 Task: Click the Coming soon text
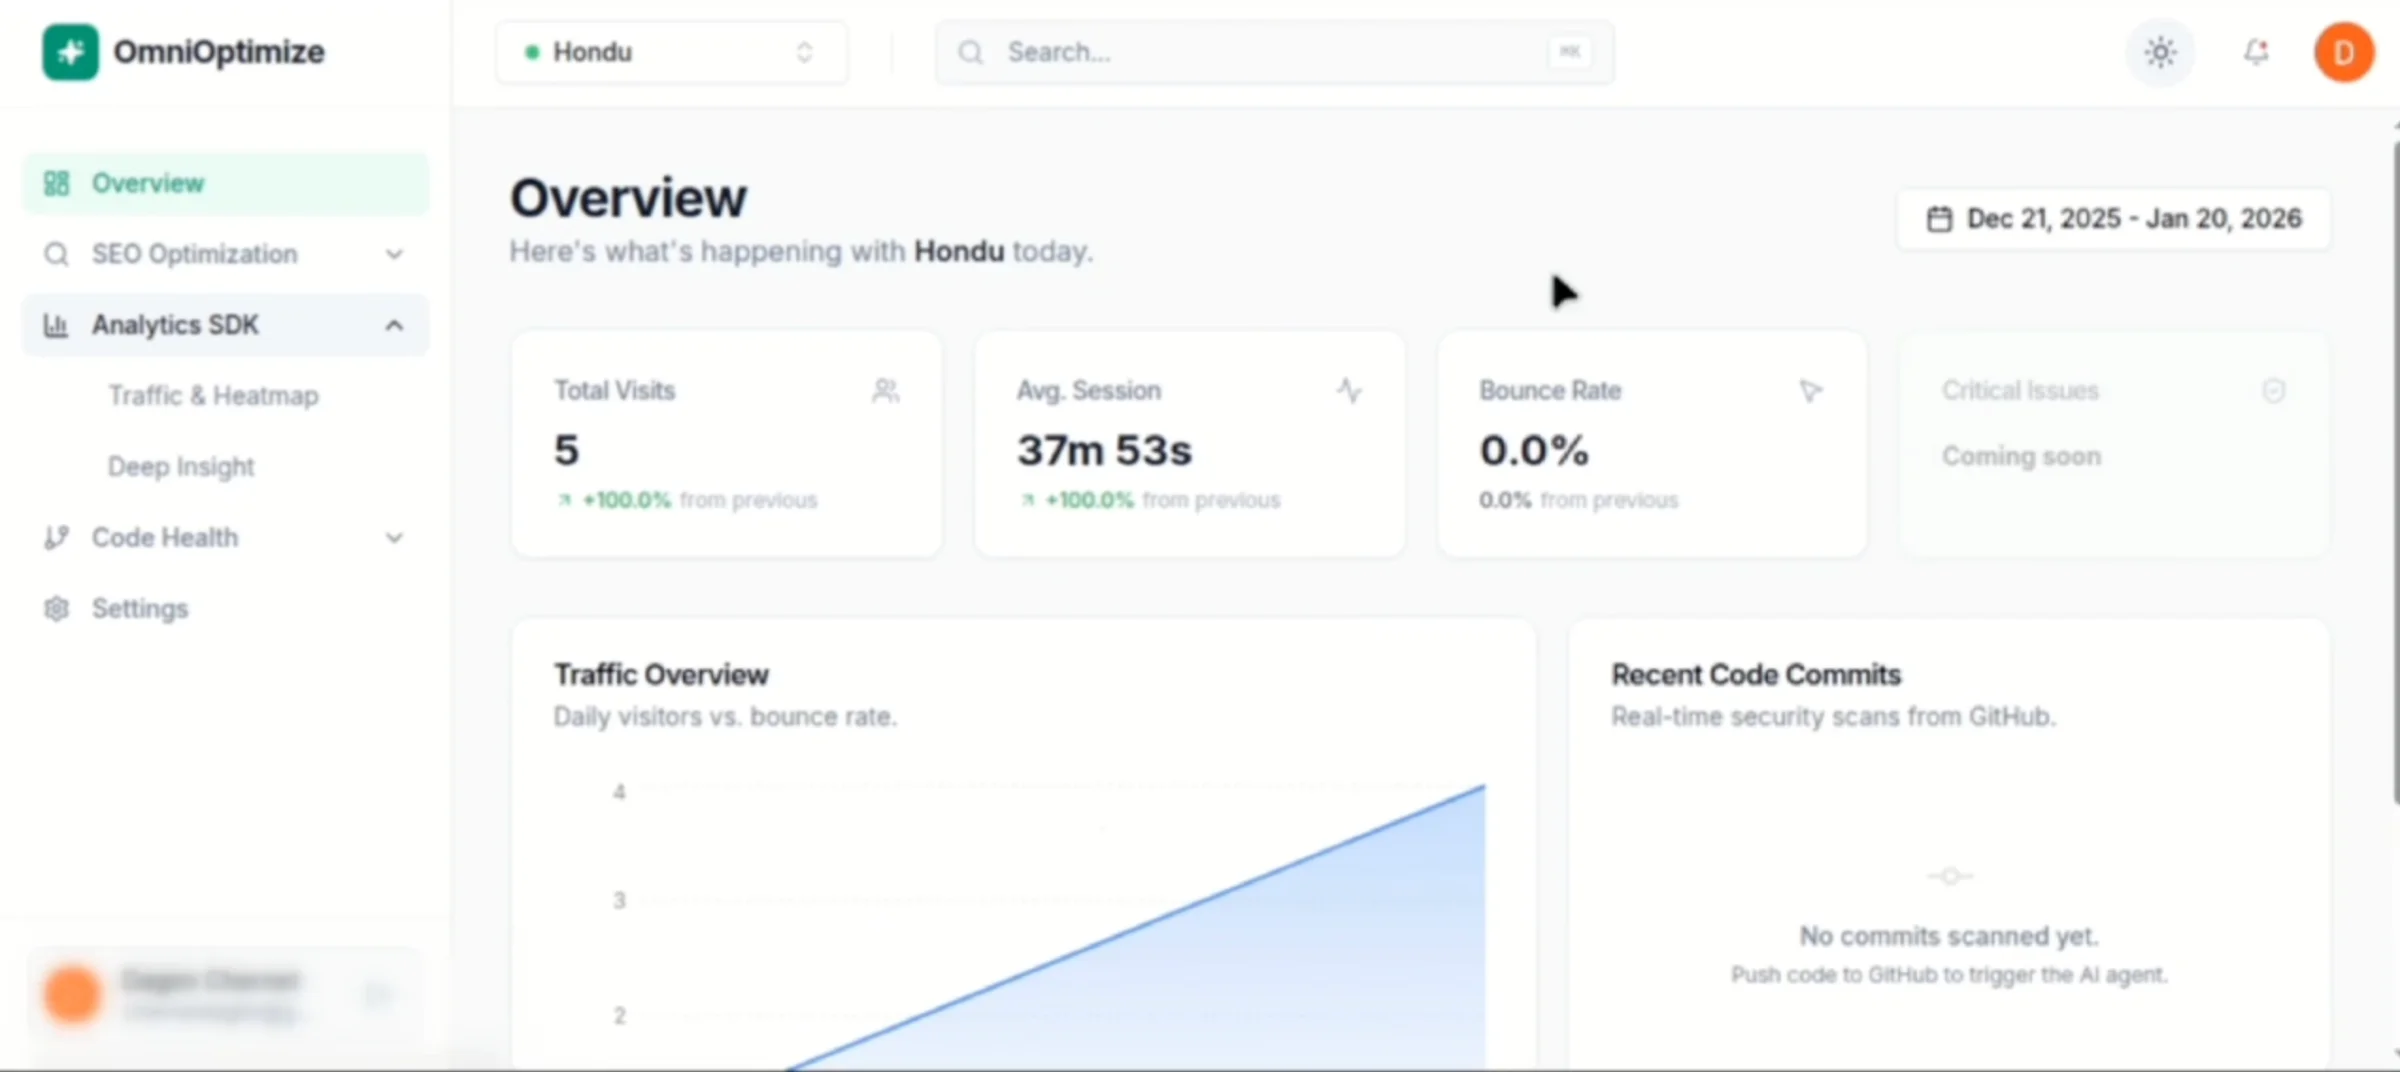pyautogui.click(x=2021, y=457)
